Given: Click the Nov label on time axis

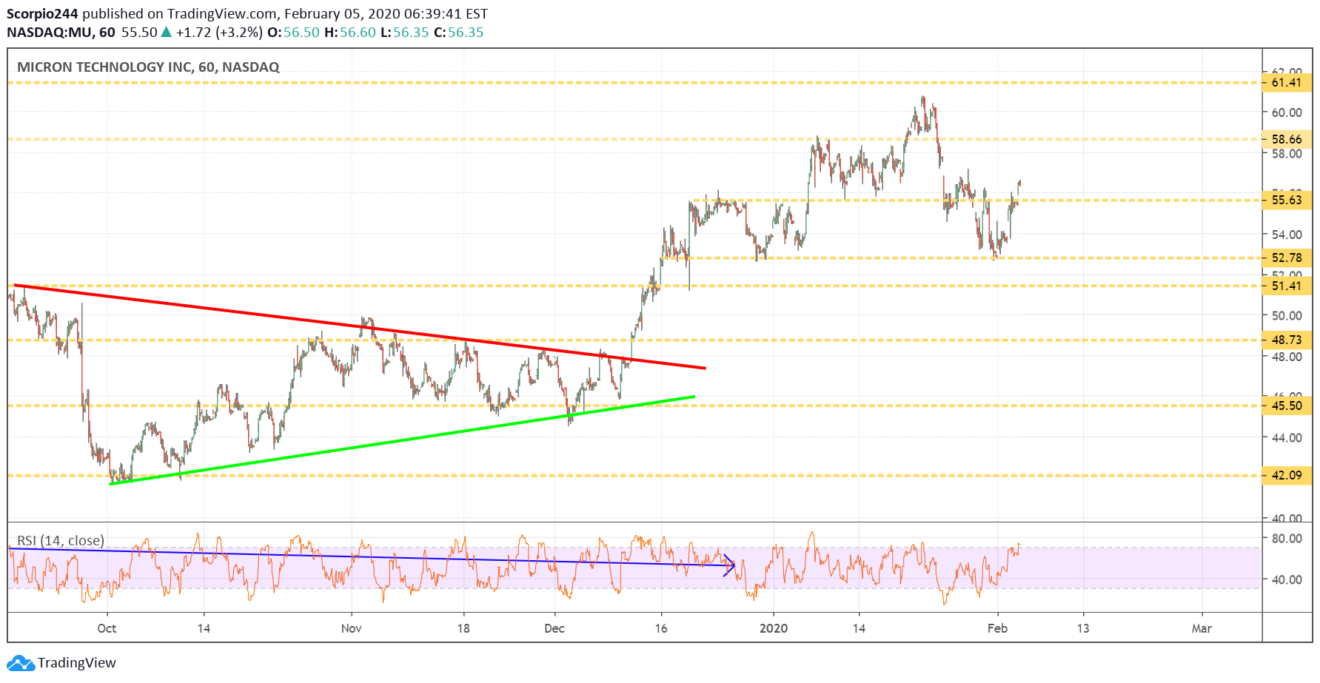Looking at the screenshot, I should point(350,629).
